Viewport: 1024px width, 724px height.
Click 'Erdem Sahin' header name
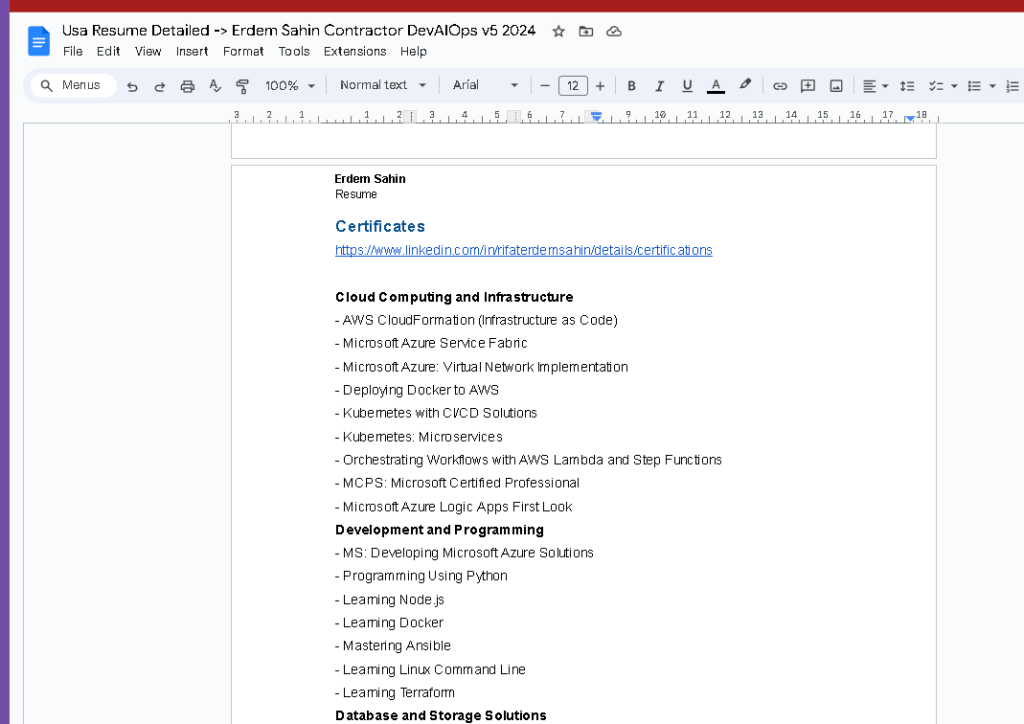pyautogui.click(x=370, y=179)
